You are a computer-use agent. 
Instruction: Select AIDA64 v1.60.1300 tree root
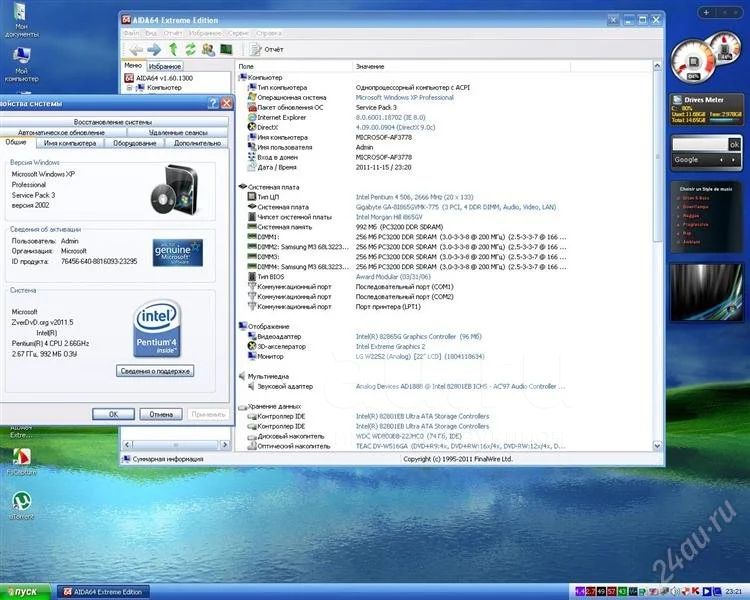164,78
